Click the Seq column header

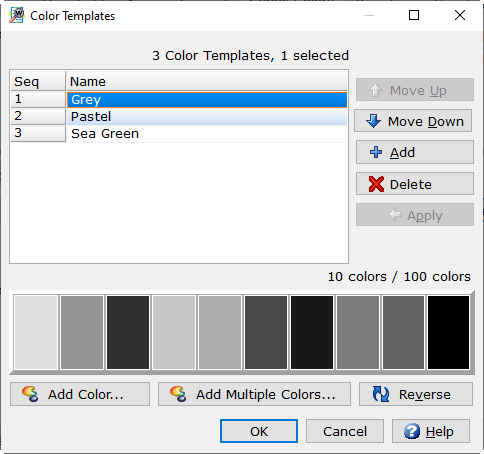coord(38,81)
